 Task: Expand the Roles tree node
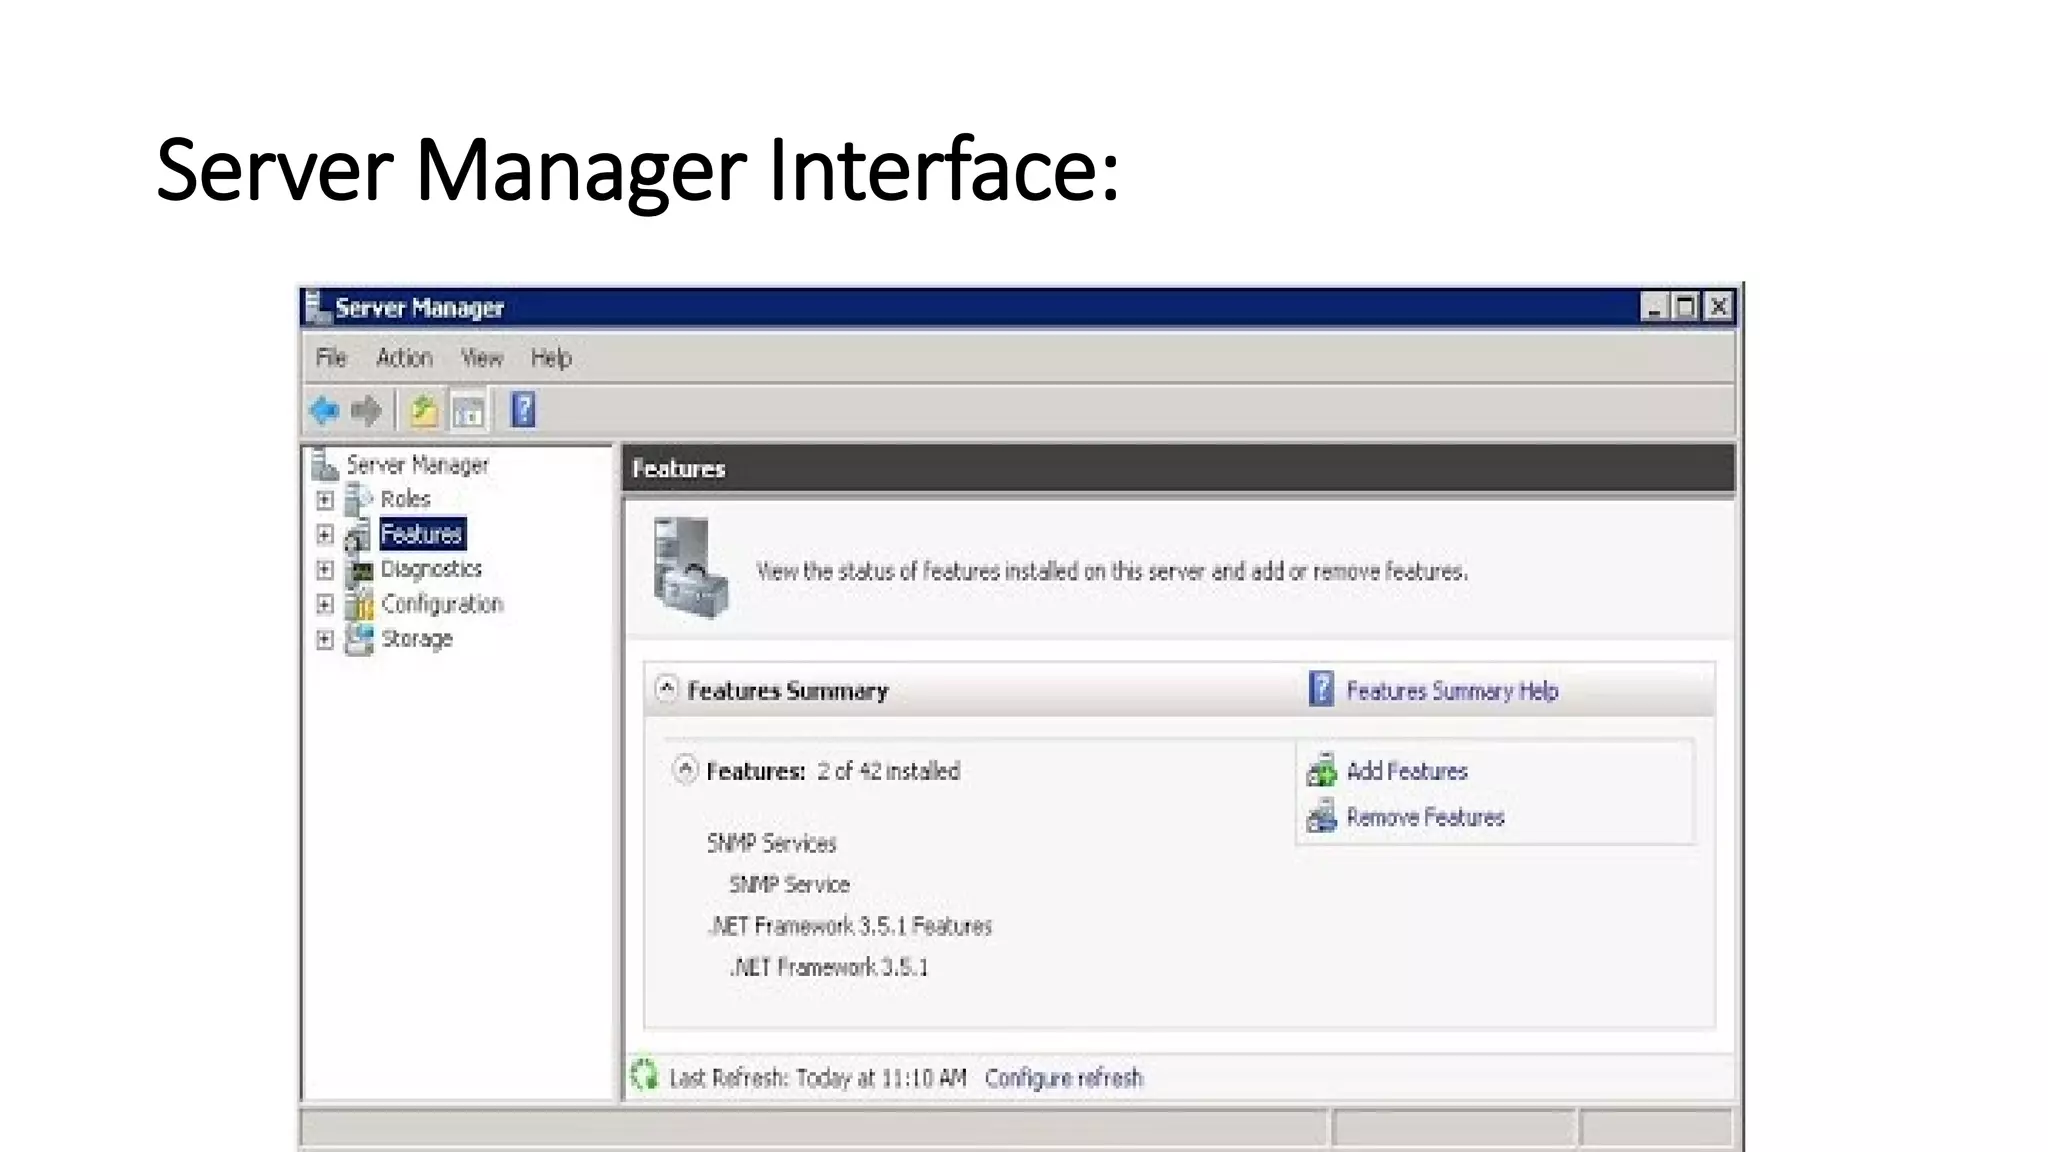tap(325, 499)
